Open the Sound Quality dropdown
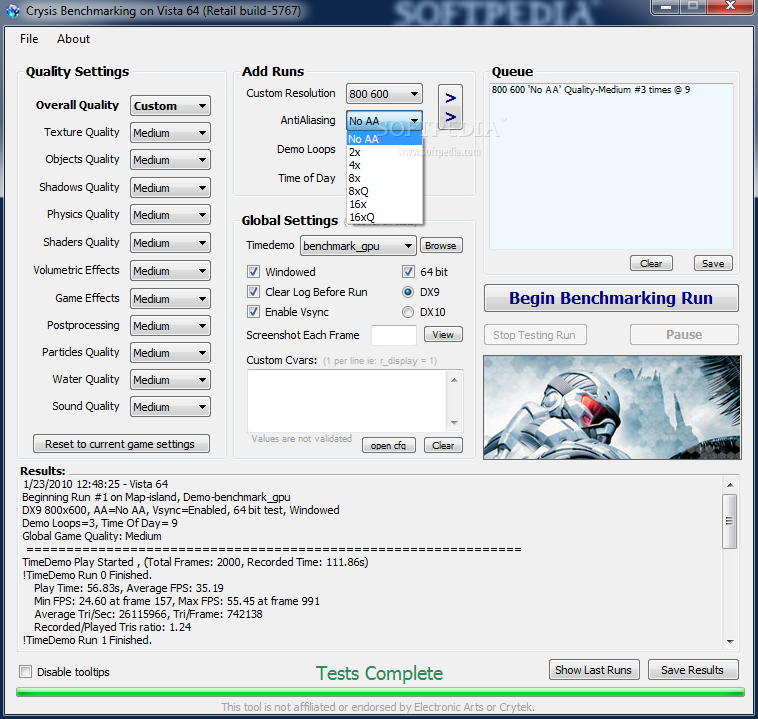Screen dimensions: 758x719 (x=170, y=407)
